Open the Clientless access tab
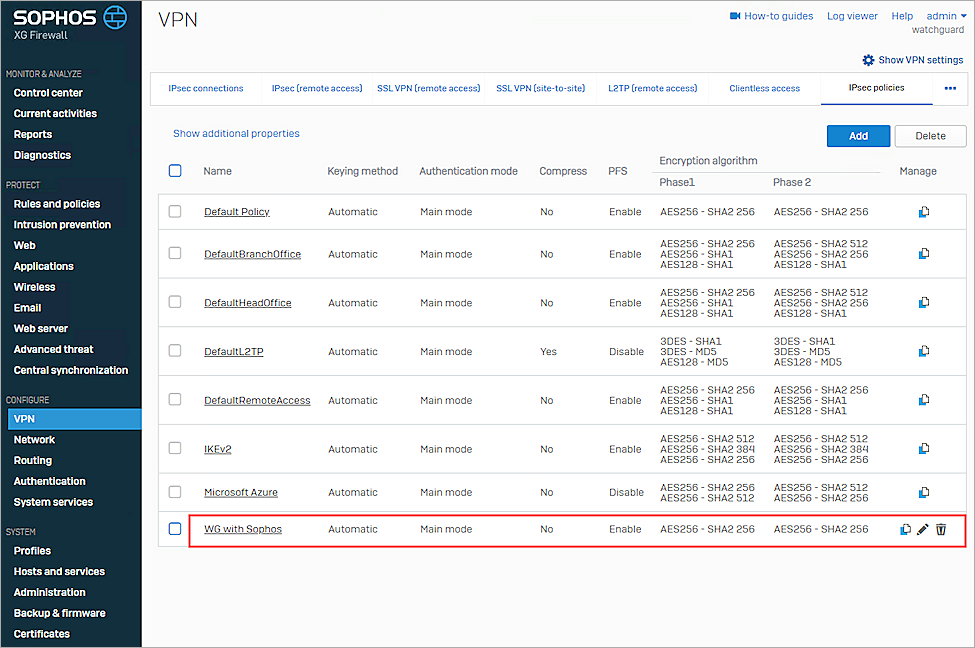The height and width of the screenshot is (648, 975). tap(764, 88)
